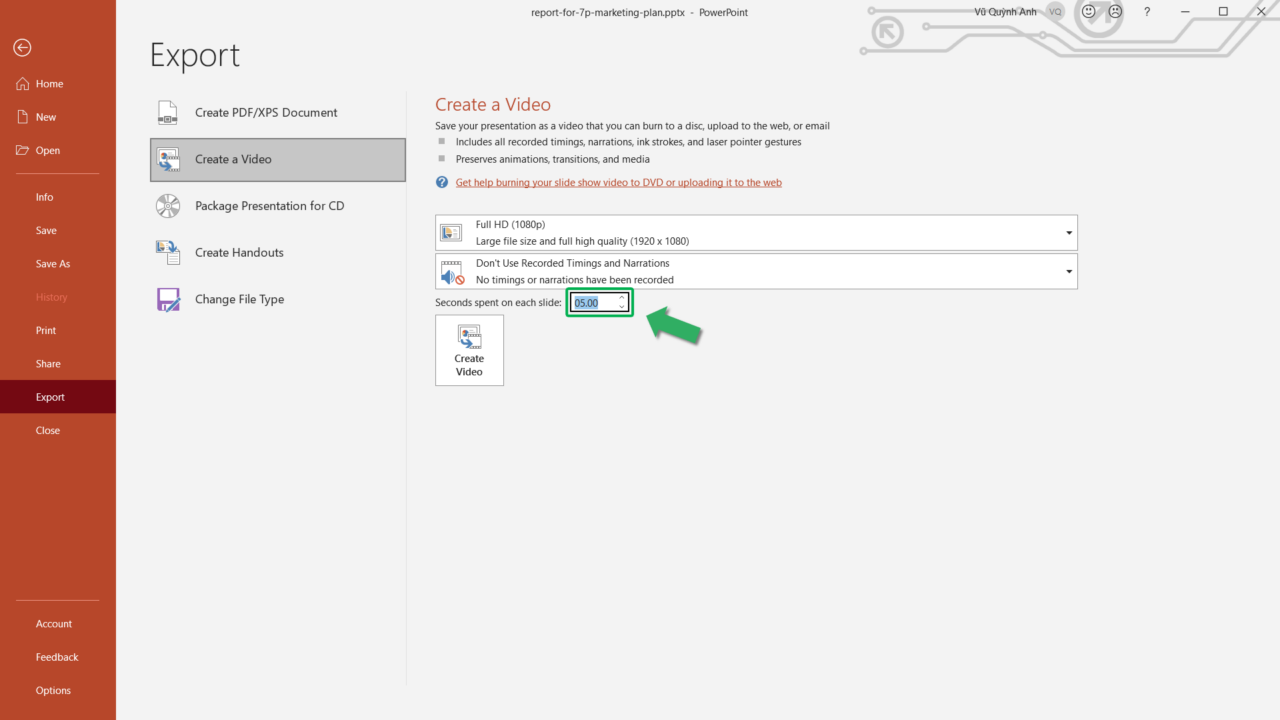The width and height of the screenshot is (1280, 720).
Task: Click the frowning face feedback icon
Action: click(1114, 11)
